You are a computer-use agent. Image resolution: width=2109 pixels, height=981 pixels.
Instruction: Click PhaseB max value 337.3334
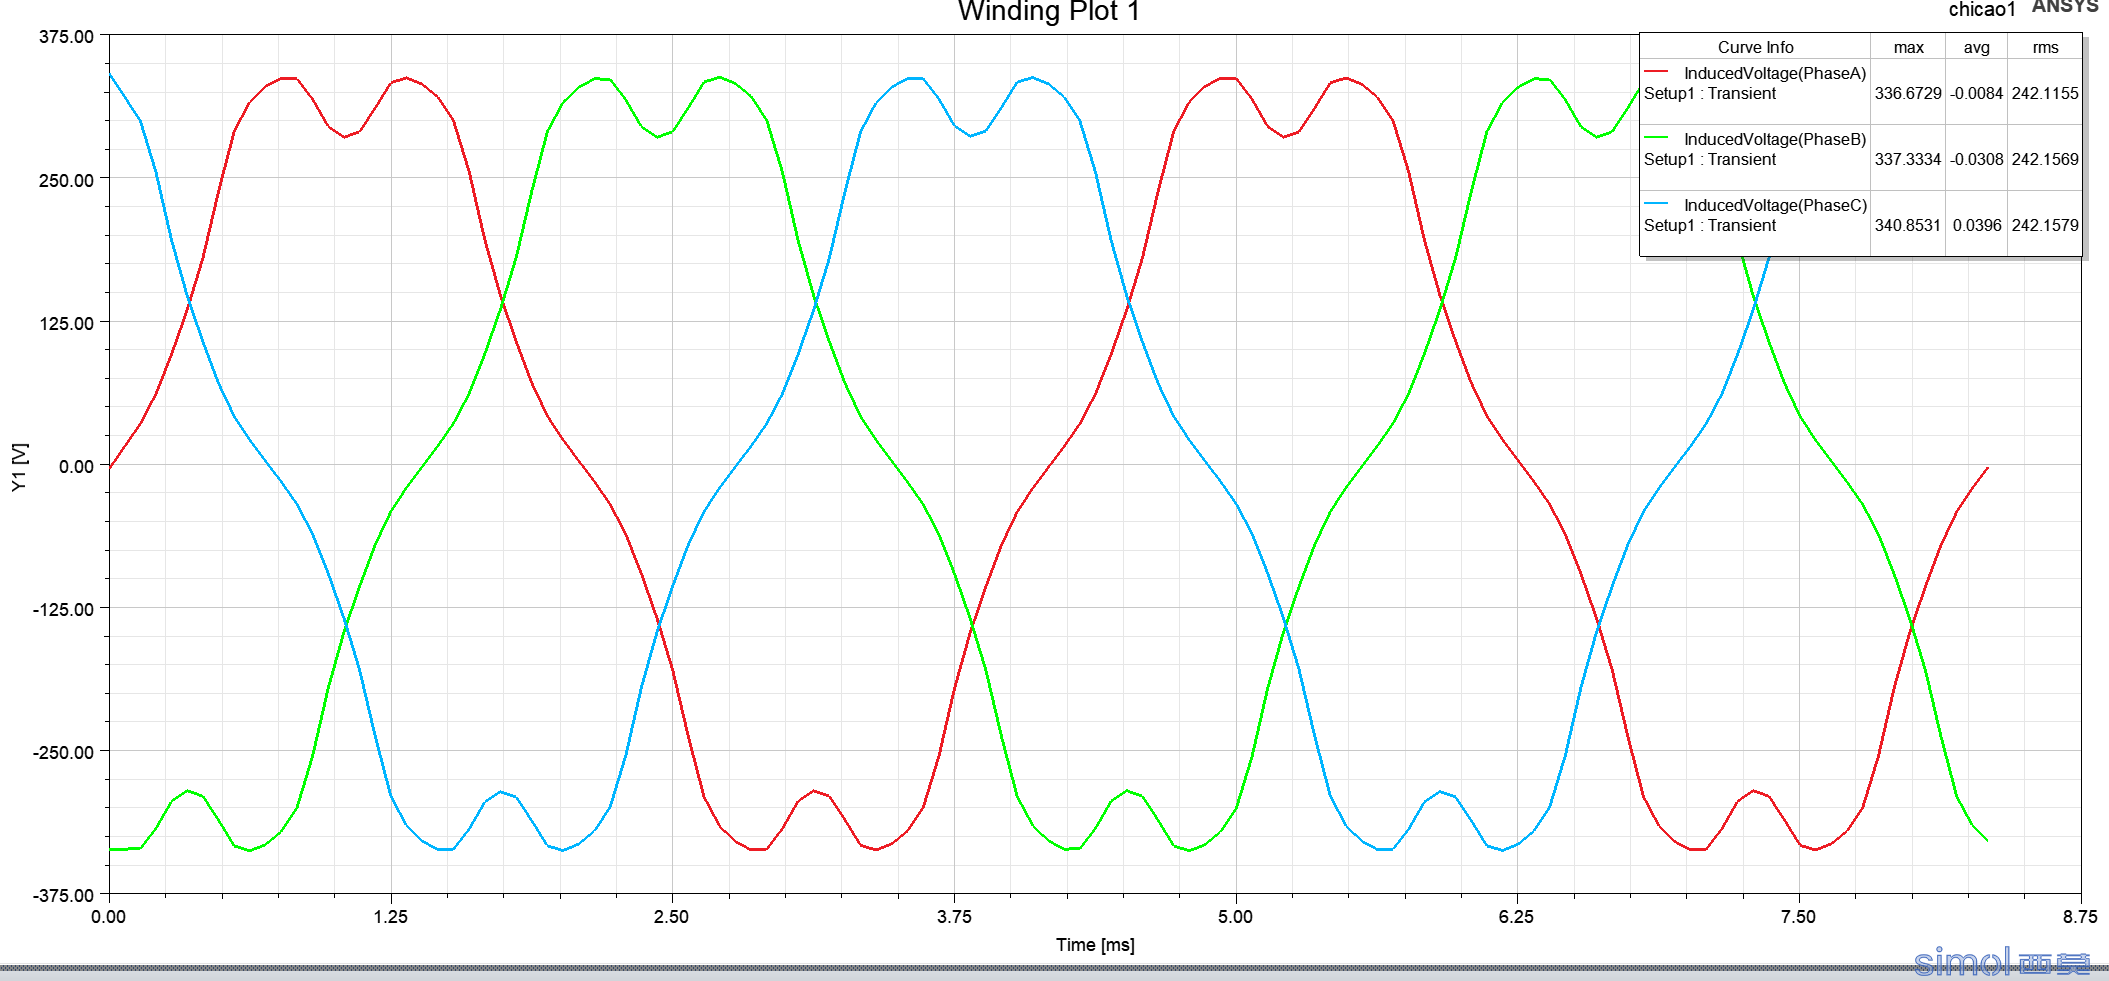(x=1908, y=159)
